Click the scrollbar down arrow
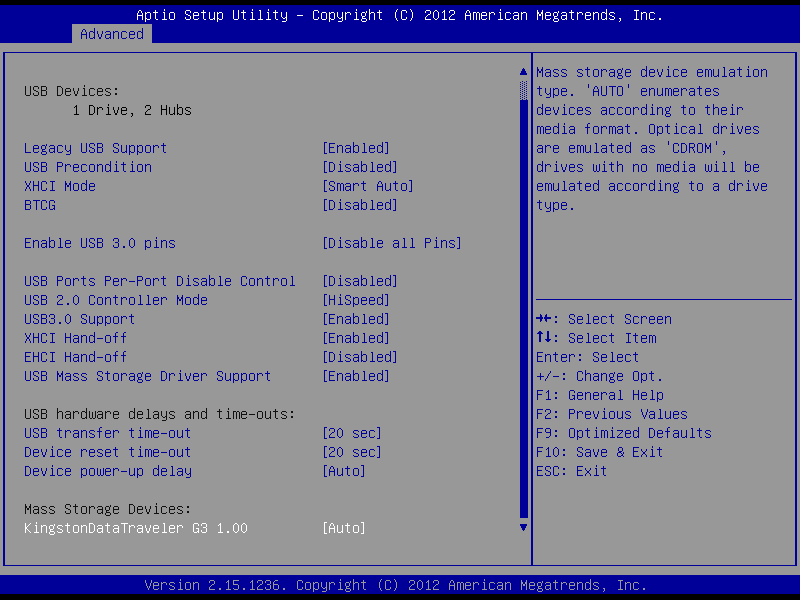 pos(522,526)
